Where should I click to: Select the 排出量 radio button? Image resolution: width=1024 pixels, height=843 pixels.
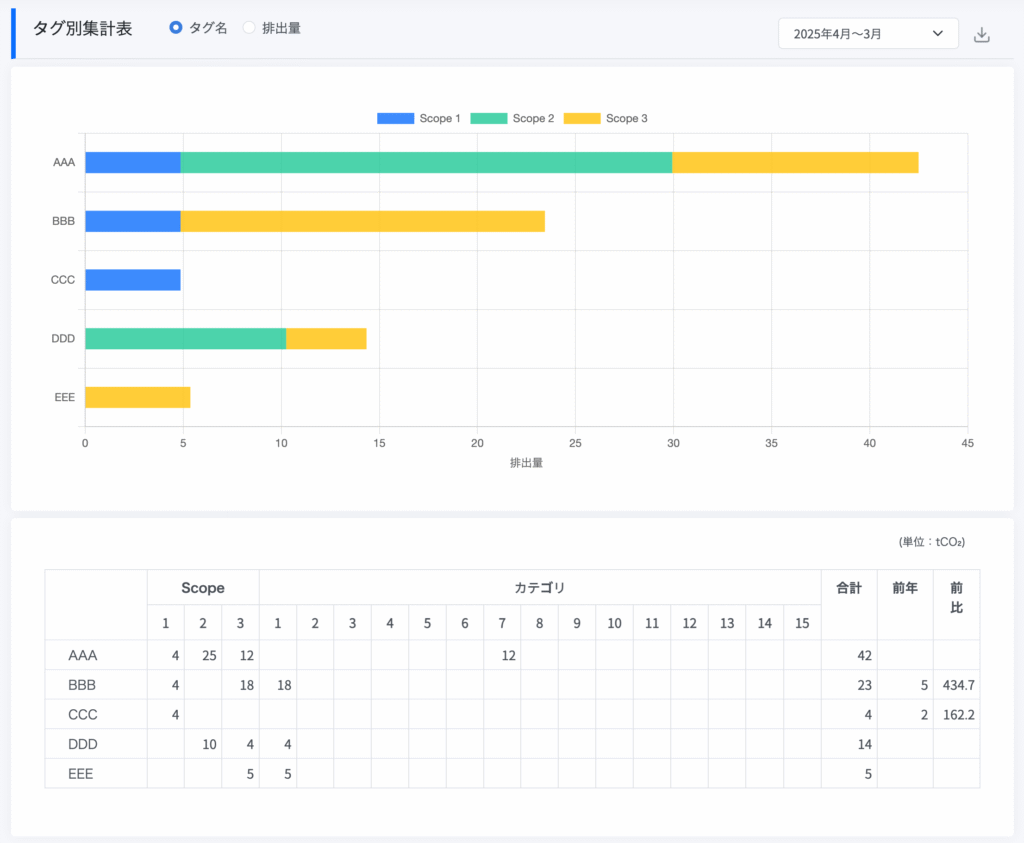(x=249, y=27)
